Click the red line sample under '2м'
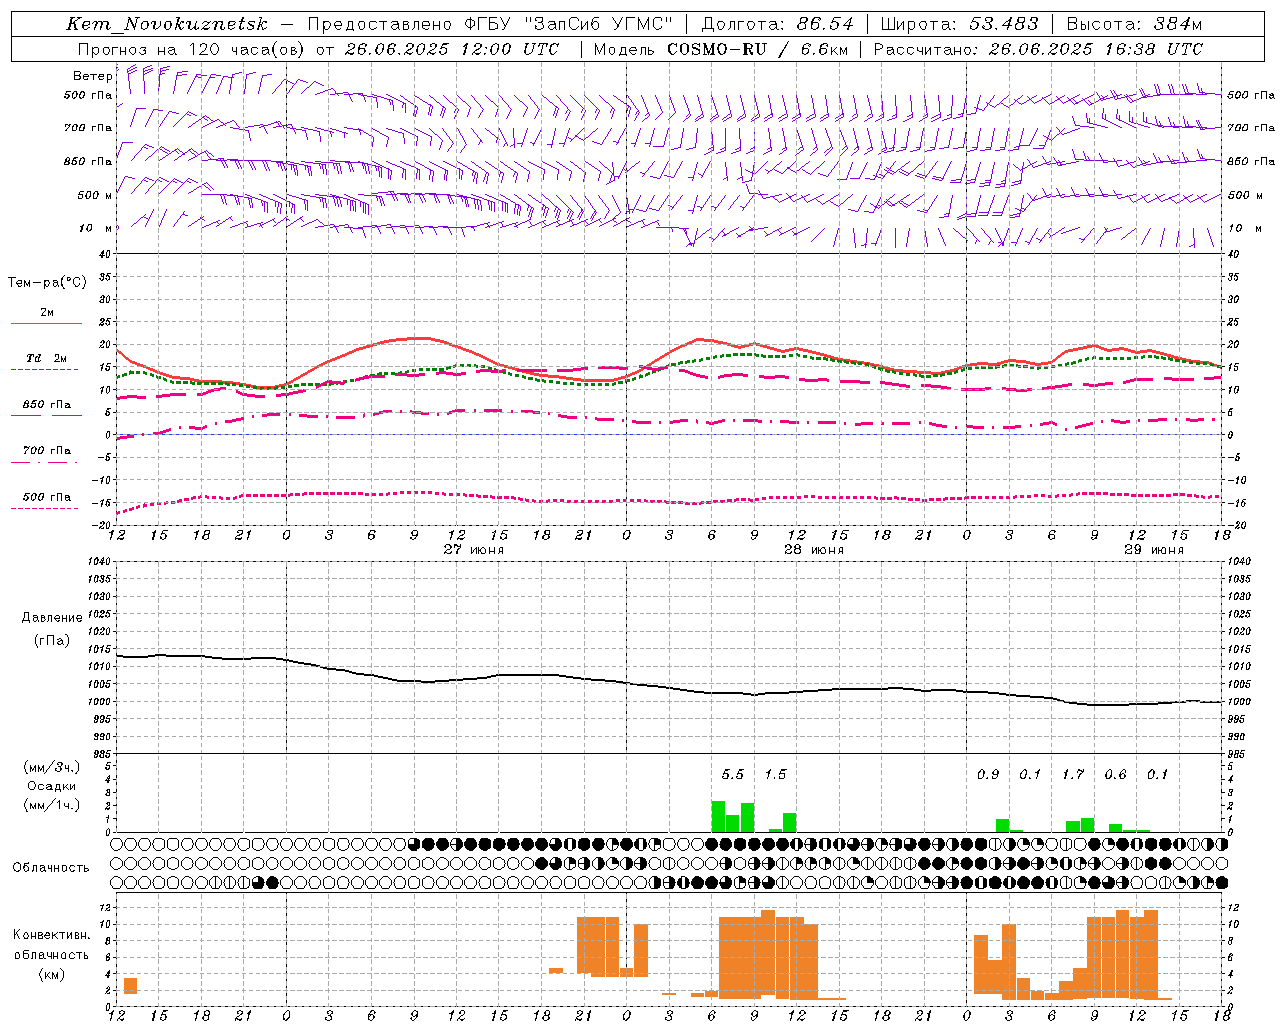 [x=46, y=324]
